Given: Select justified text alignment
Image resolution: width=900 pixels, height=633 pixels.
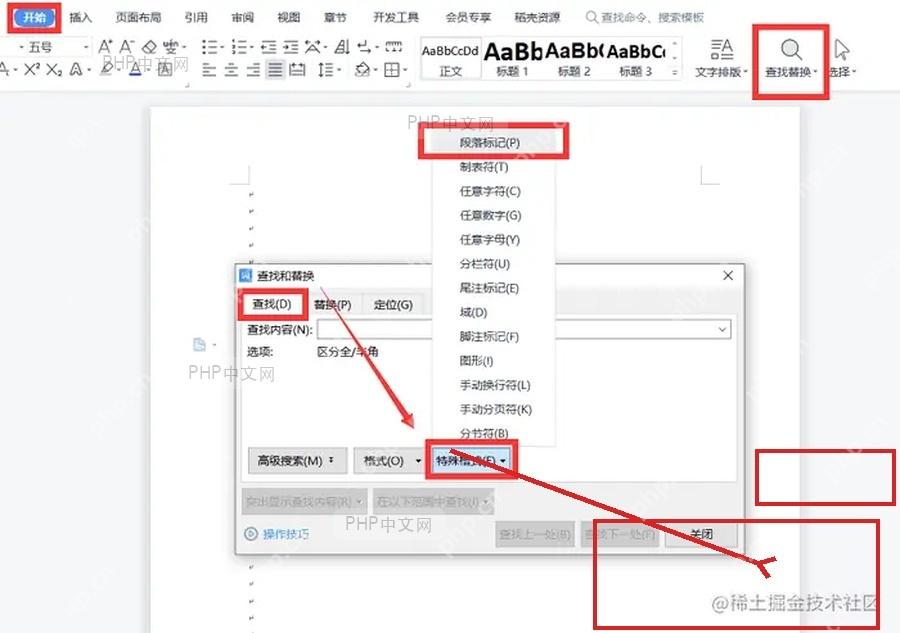Looking at the screenshot, I should pos(276,71).
